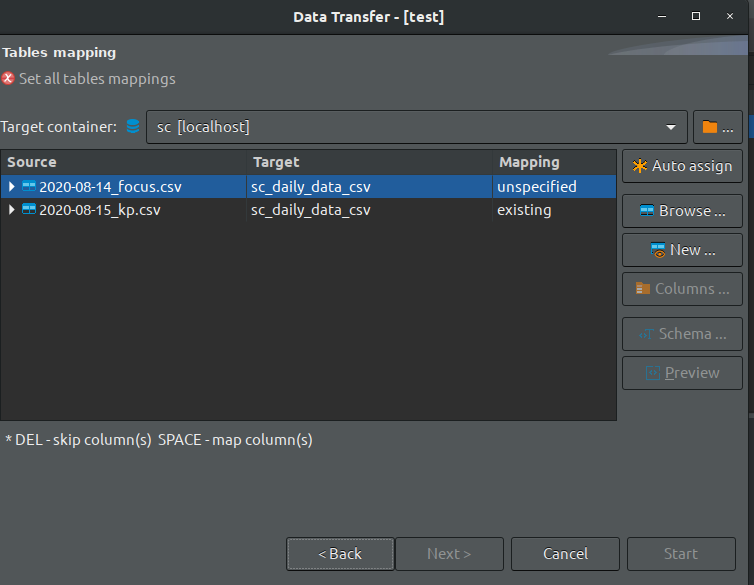This screenshot has width=754, height=585.
Task: Expand the 2020-08-15_kp.csv row
Action: (12, 210)
